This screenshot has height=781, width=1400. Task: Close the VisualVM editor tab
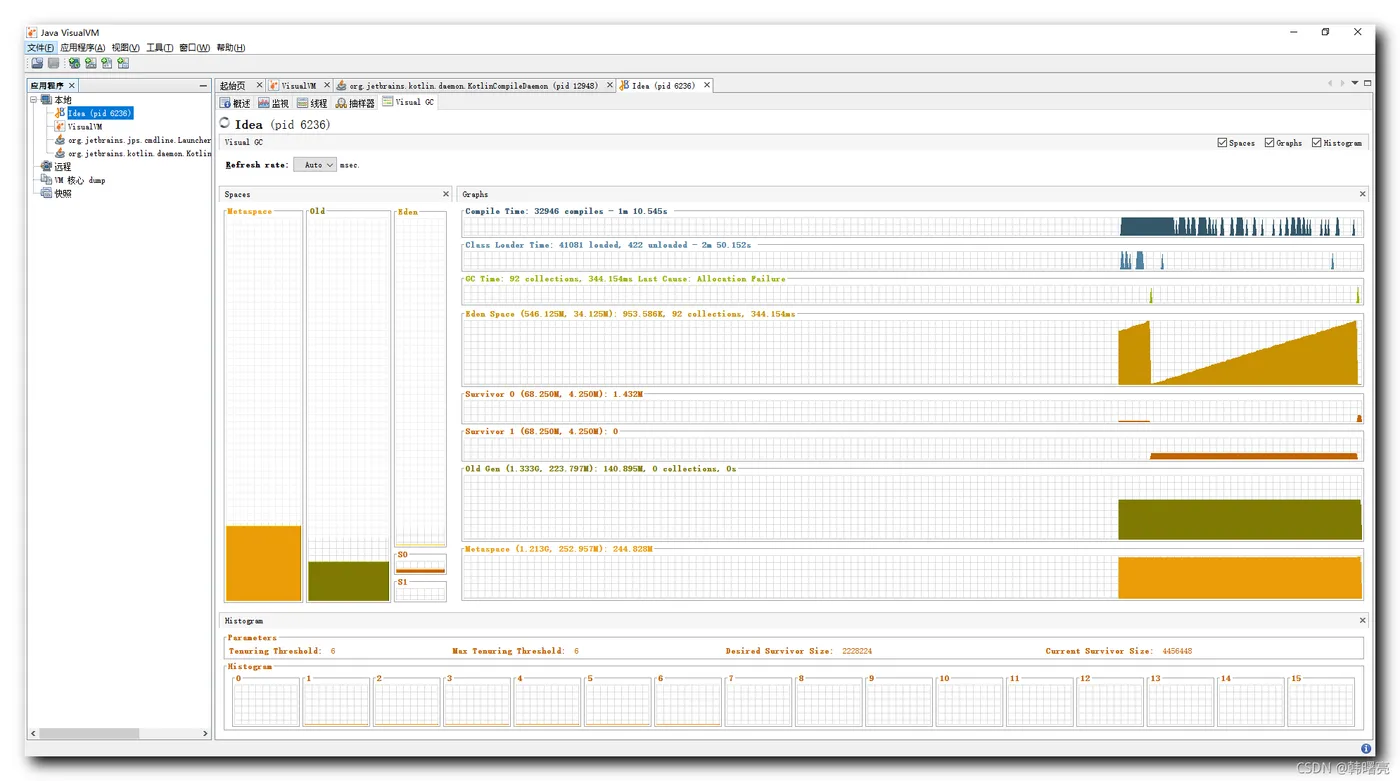[x=327, y=85]
